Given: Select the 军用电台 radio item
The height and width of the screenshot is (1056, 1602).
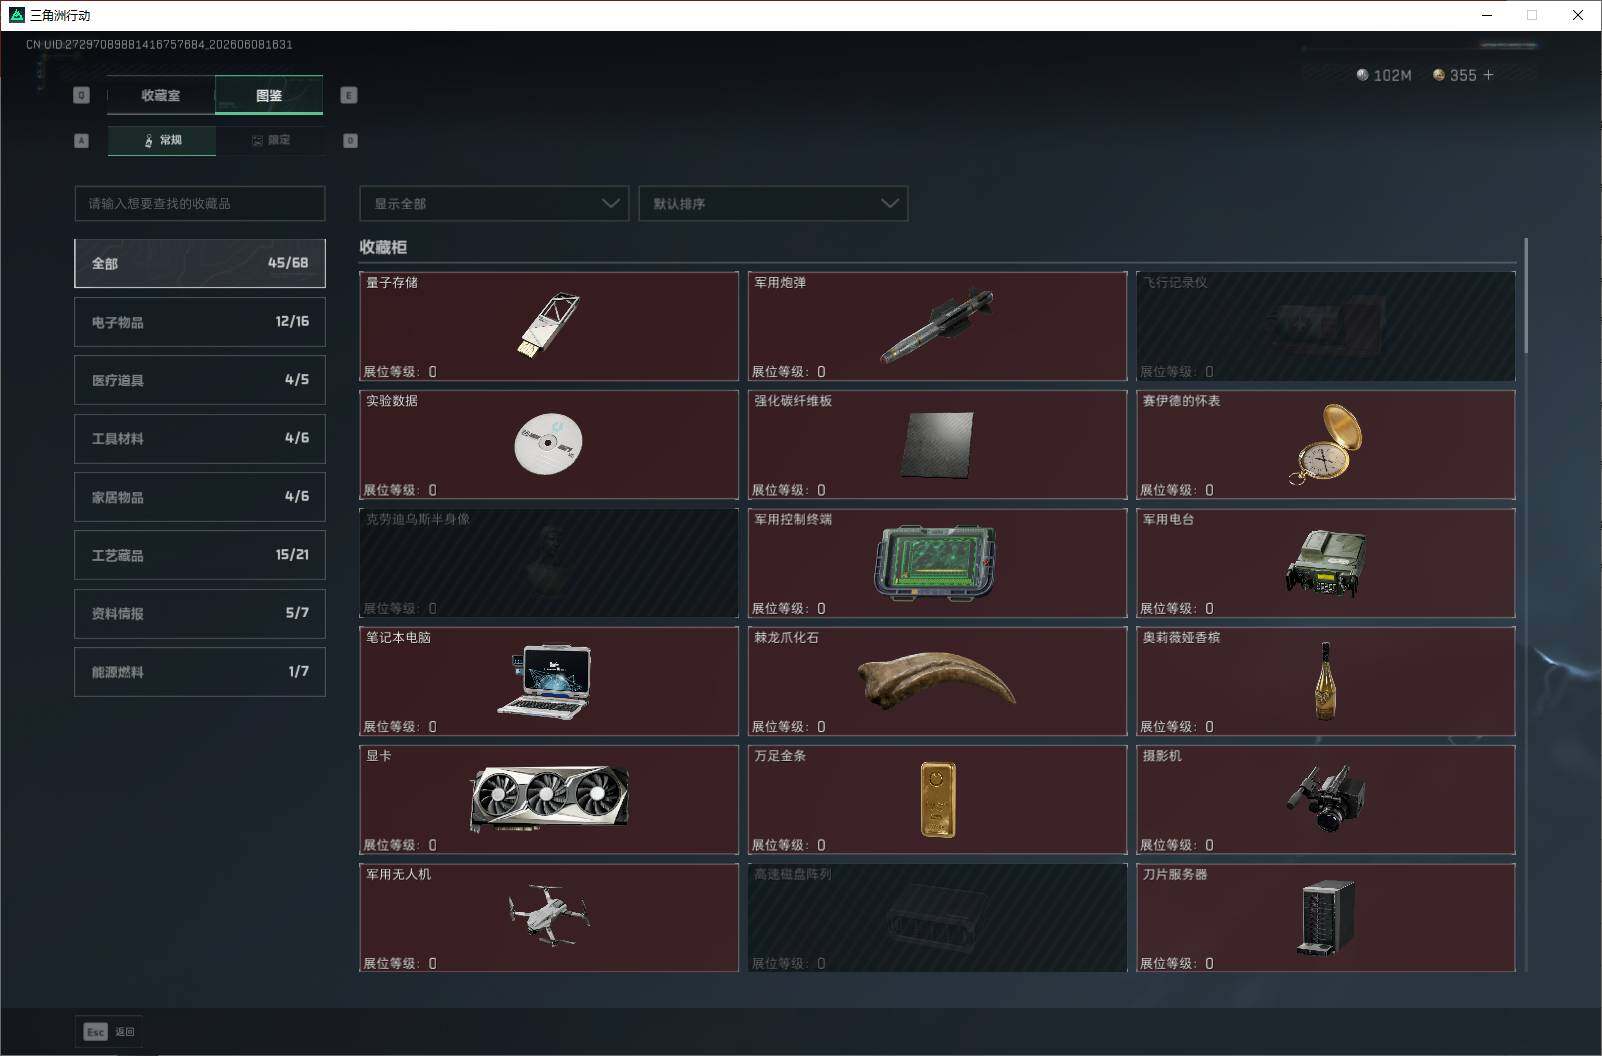Looking at the screenshot, I should pyautogui.click(x=1326, y=563).
